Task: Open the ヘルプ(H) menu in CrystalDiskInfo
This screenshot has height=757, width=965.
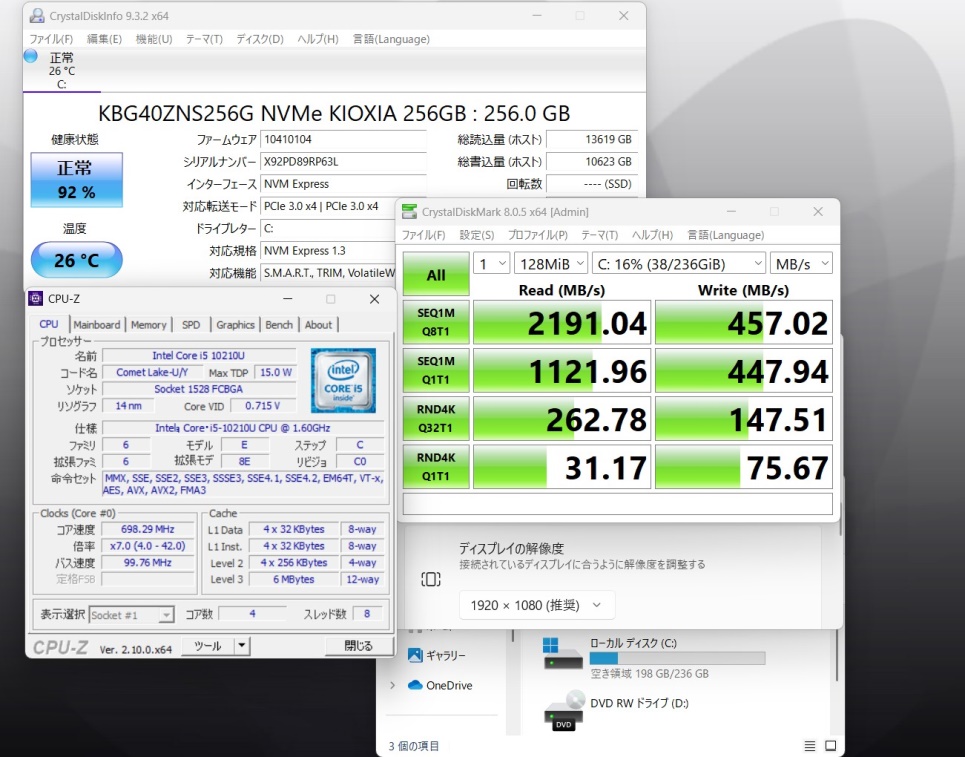Action: click(x=318, y=39)
